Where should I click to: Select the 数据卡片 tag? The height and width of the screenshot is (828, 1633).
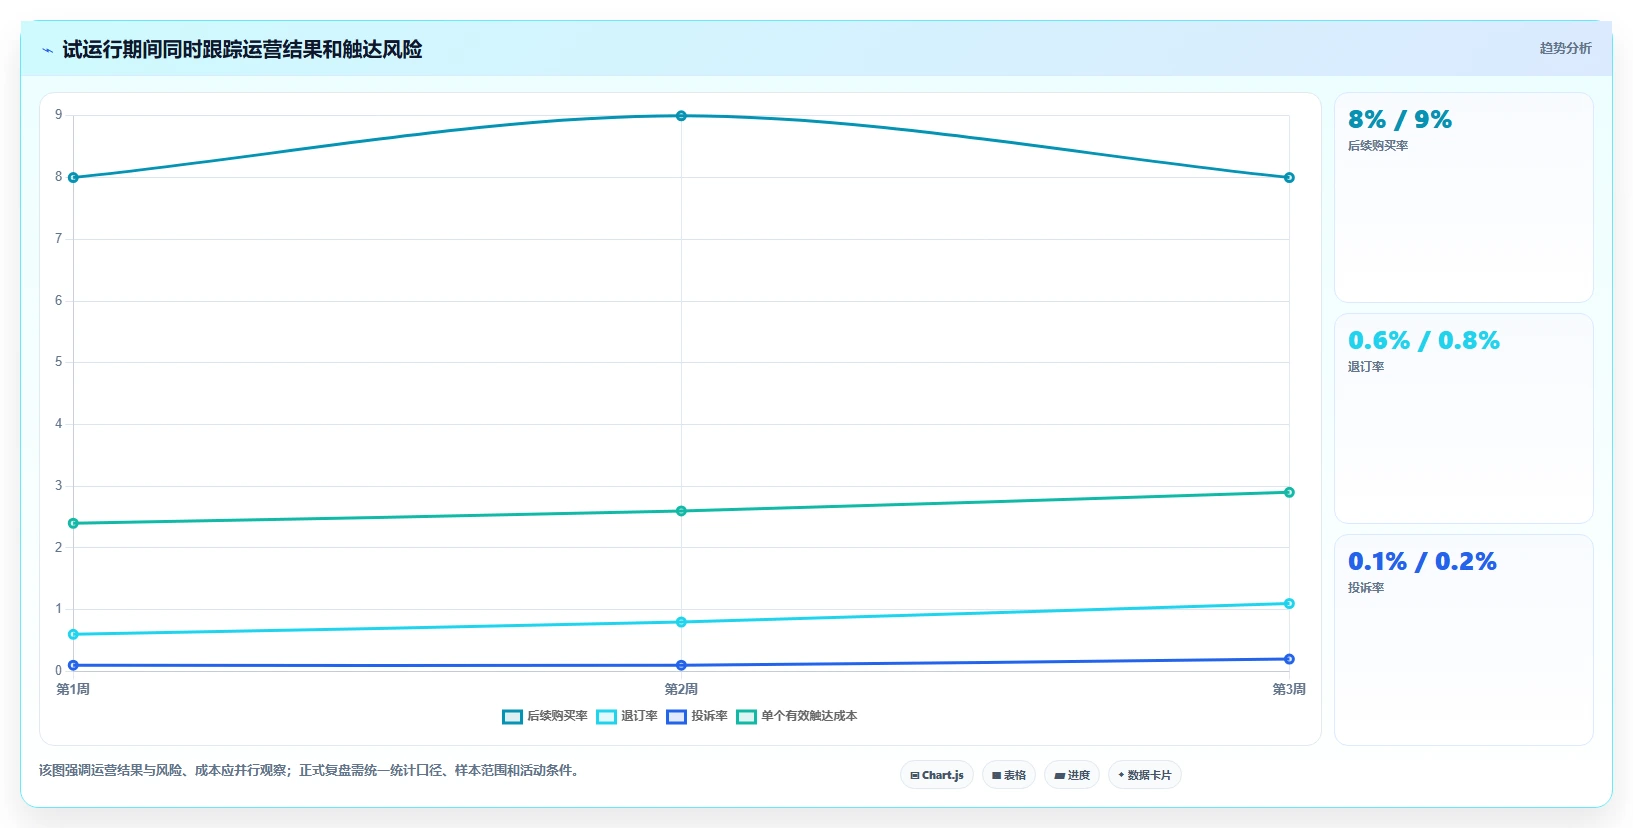pyautogui.click(x=1145, y=775)
